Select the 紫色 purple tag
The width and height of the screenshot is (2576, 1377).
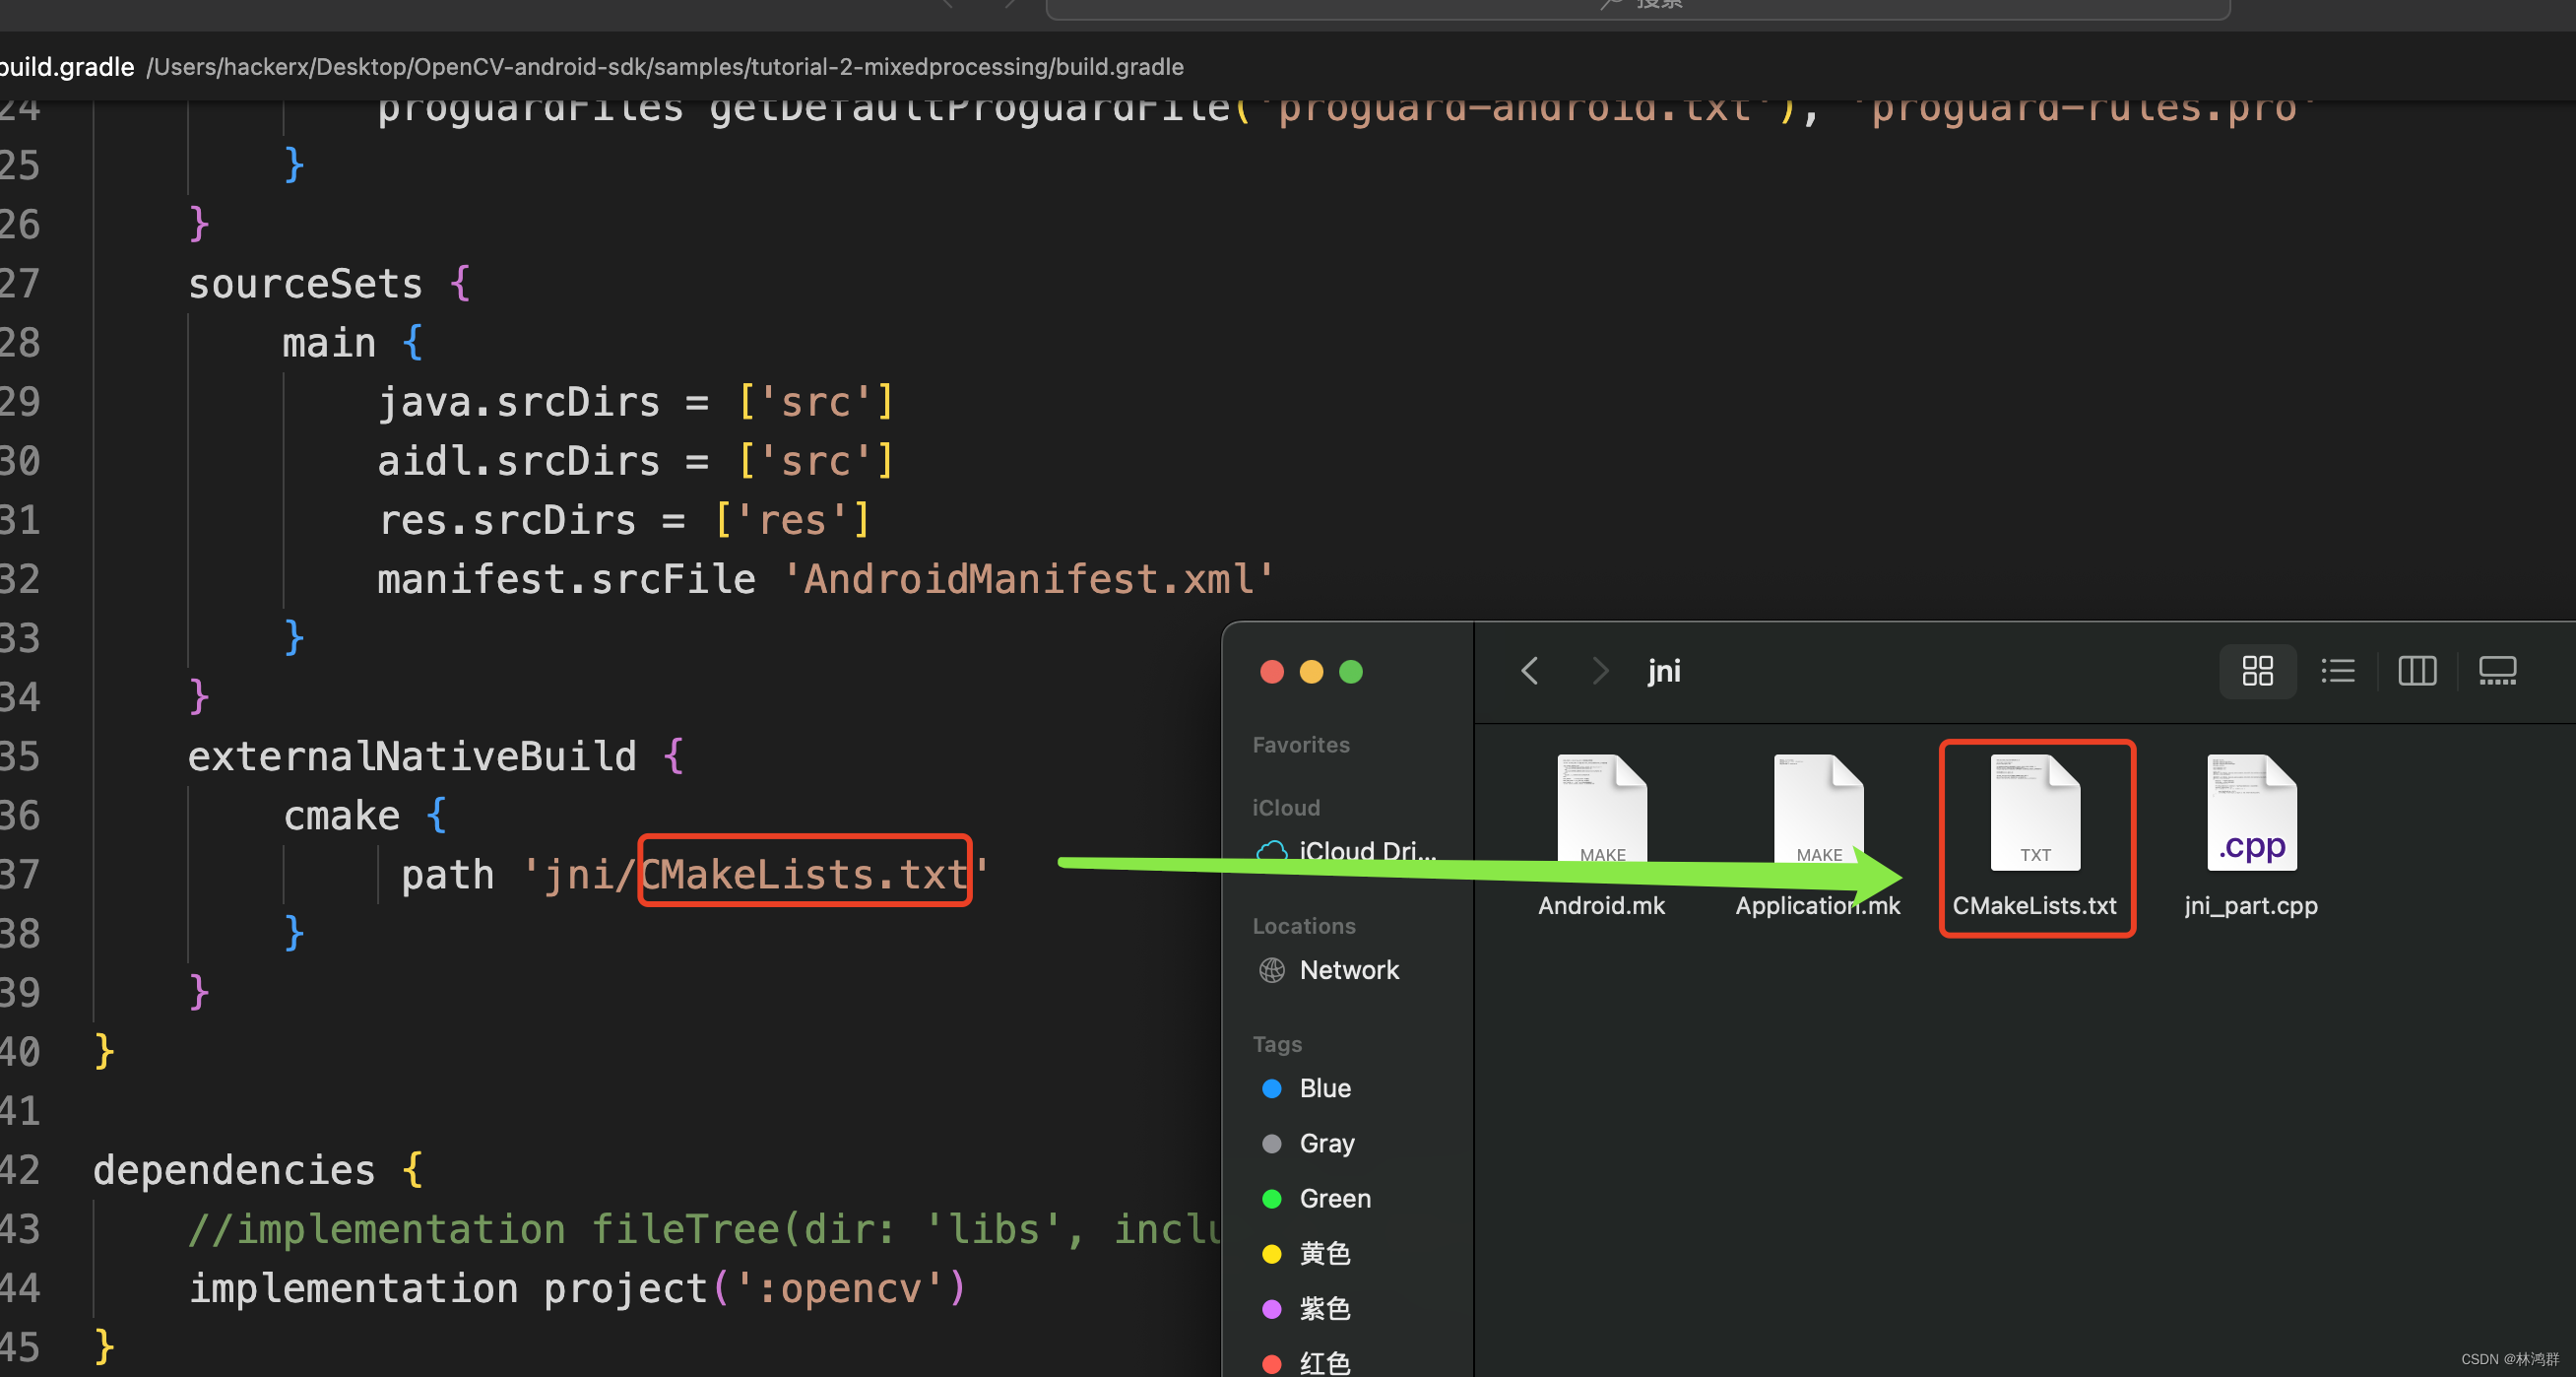[x=1324, y=1308]
